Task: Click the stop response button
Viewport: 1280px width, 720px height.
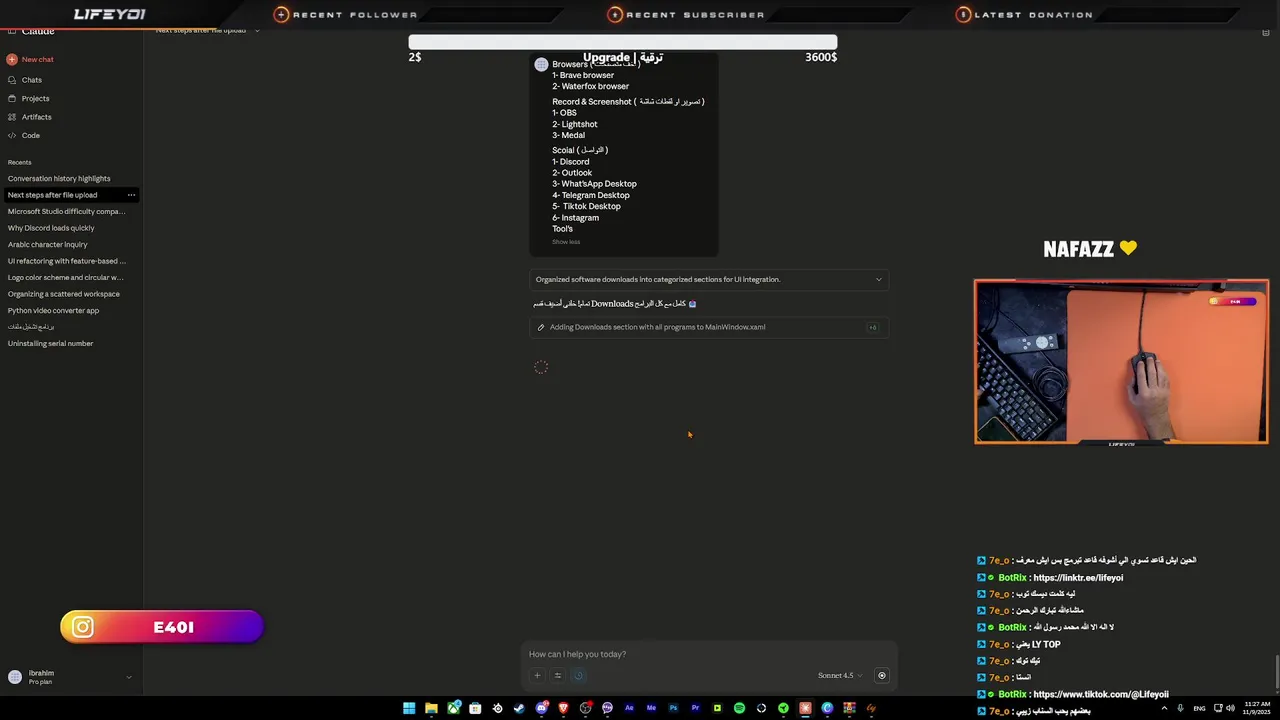Action: pyautogui.click(x=881, y=675)
